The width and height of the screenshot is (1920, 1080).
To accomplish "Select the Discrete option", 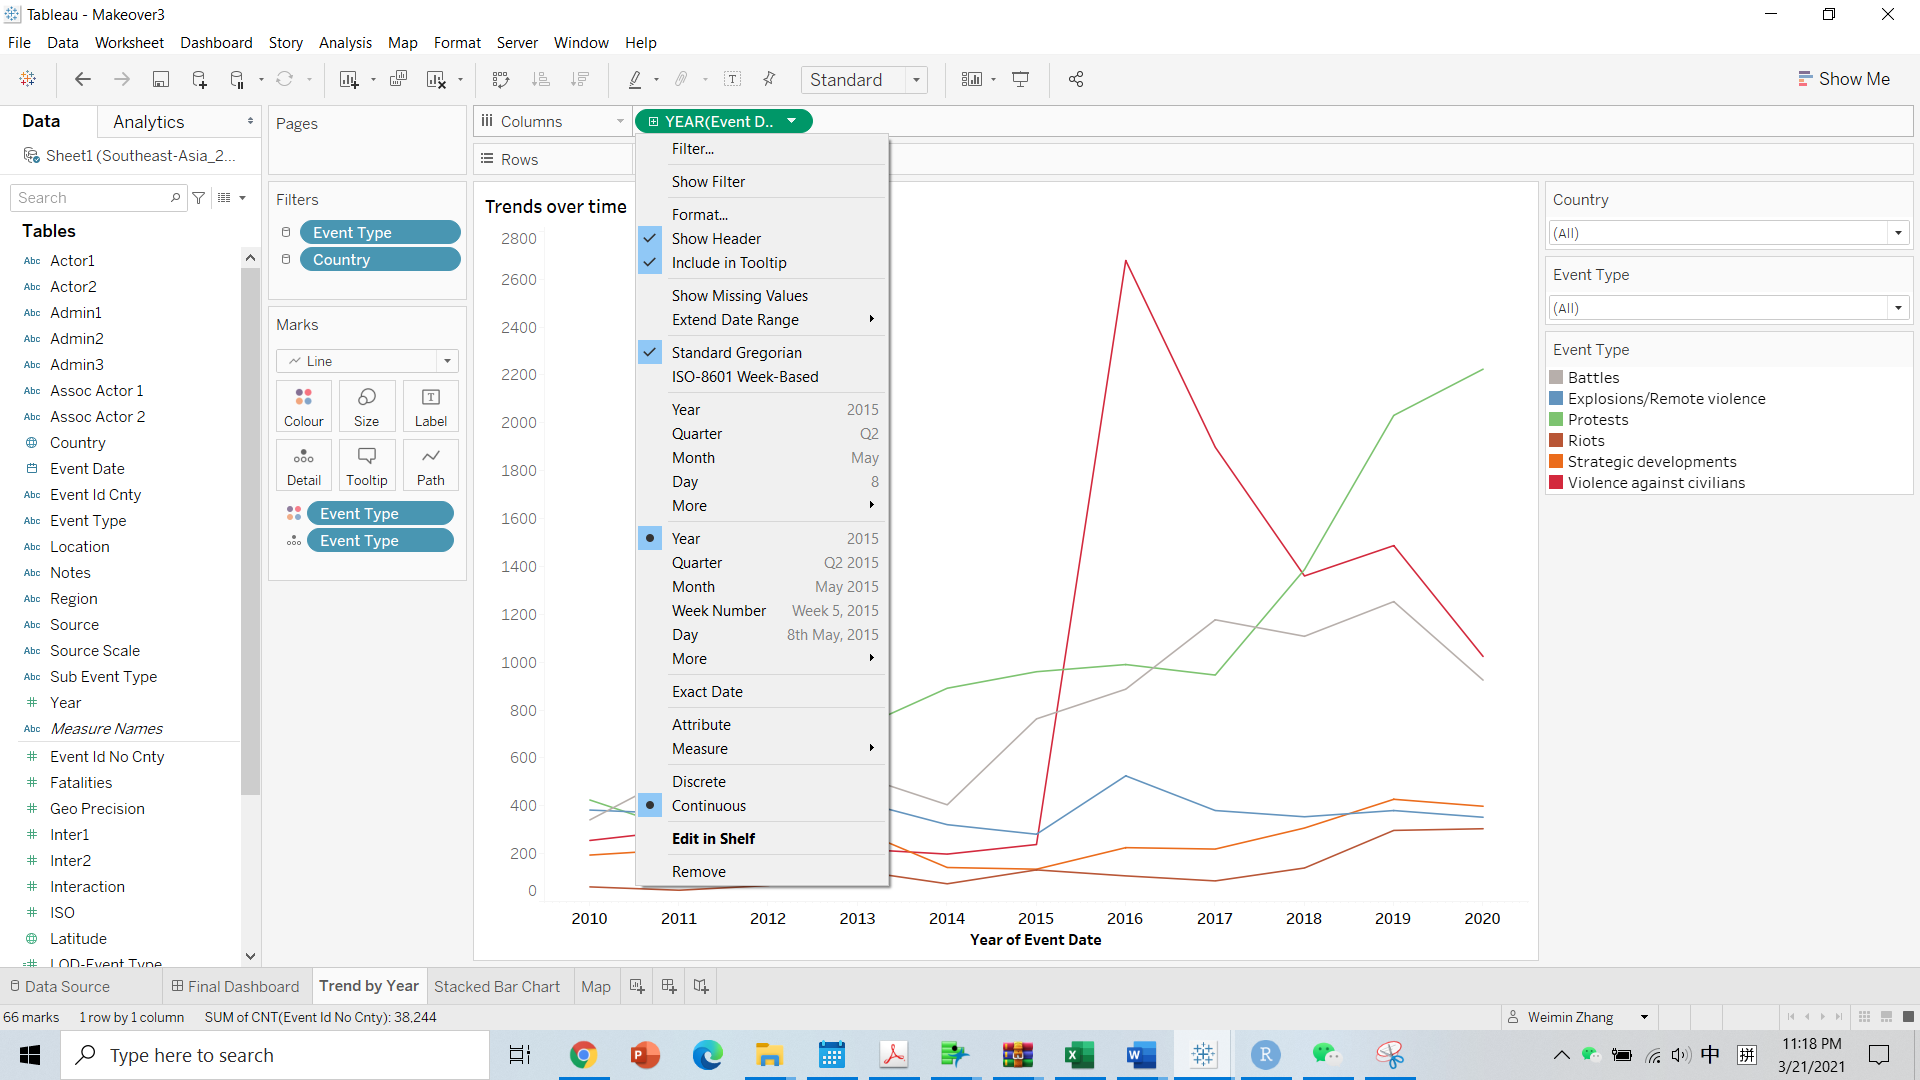I will tap(698, 781).
